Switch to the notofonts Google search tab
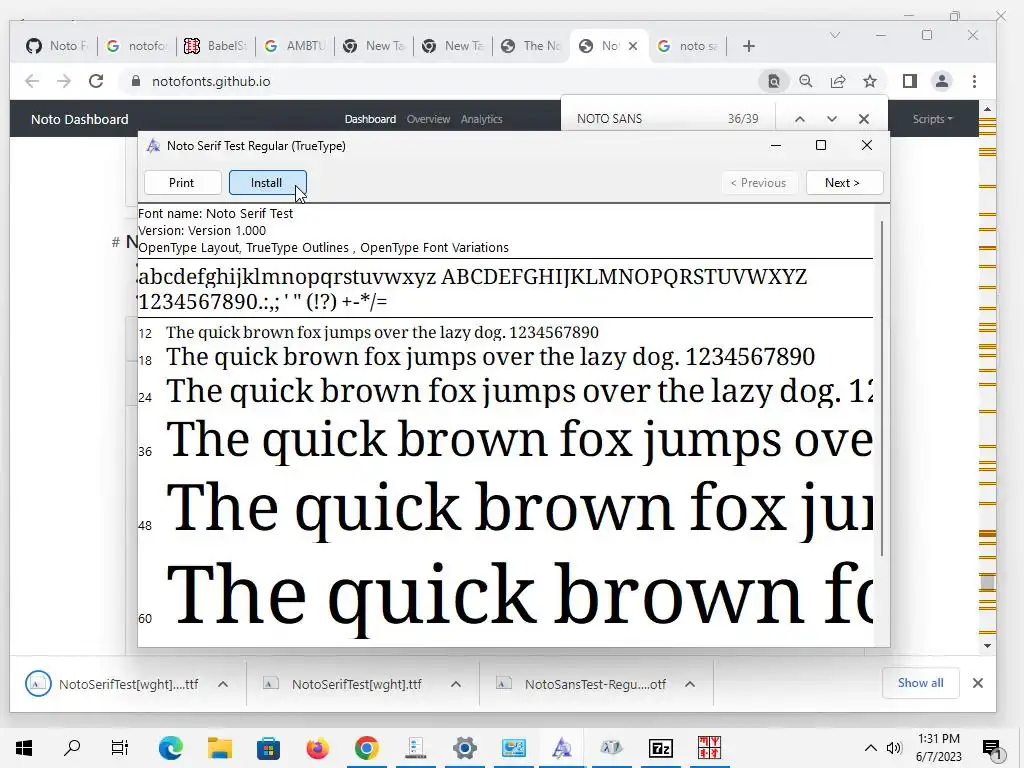The width and height of the screenshot is (1024, 768). click(137, 46)
